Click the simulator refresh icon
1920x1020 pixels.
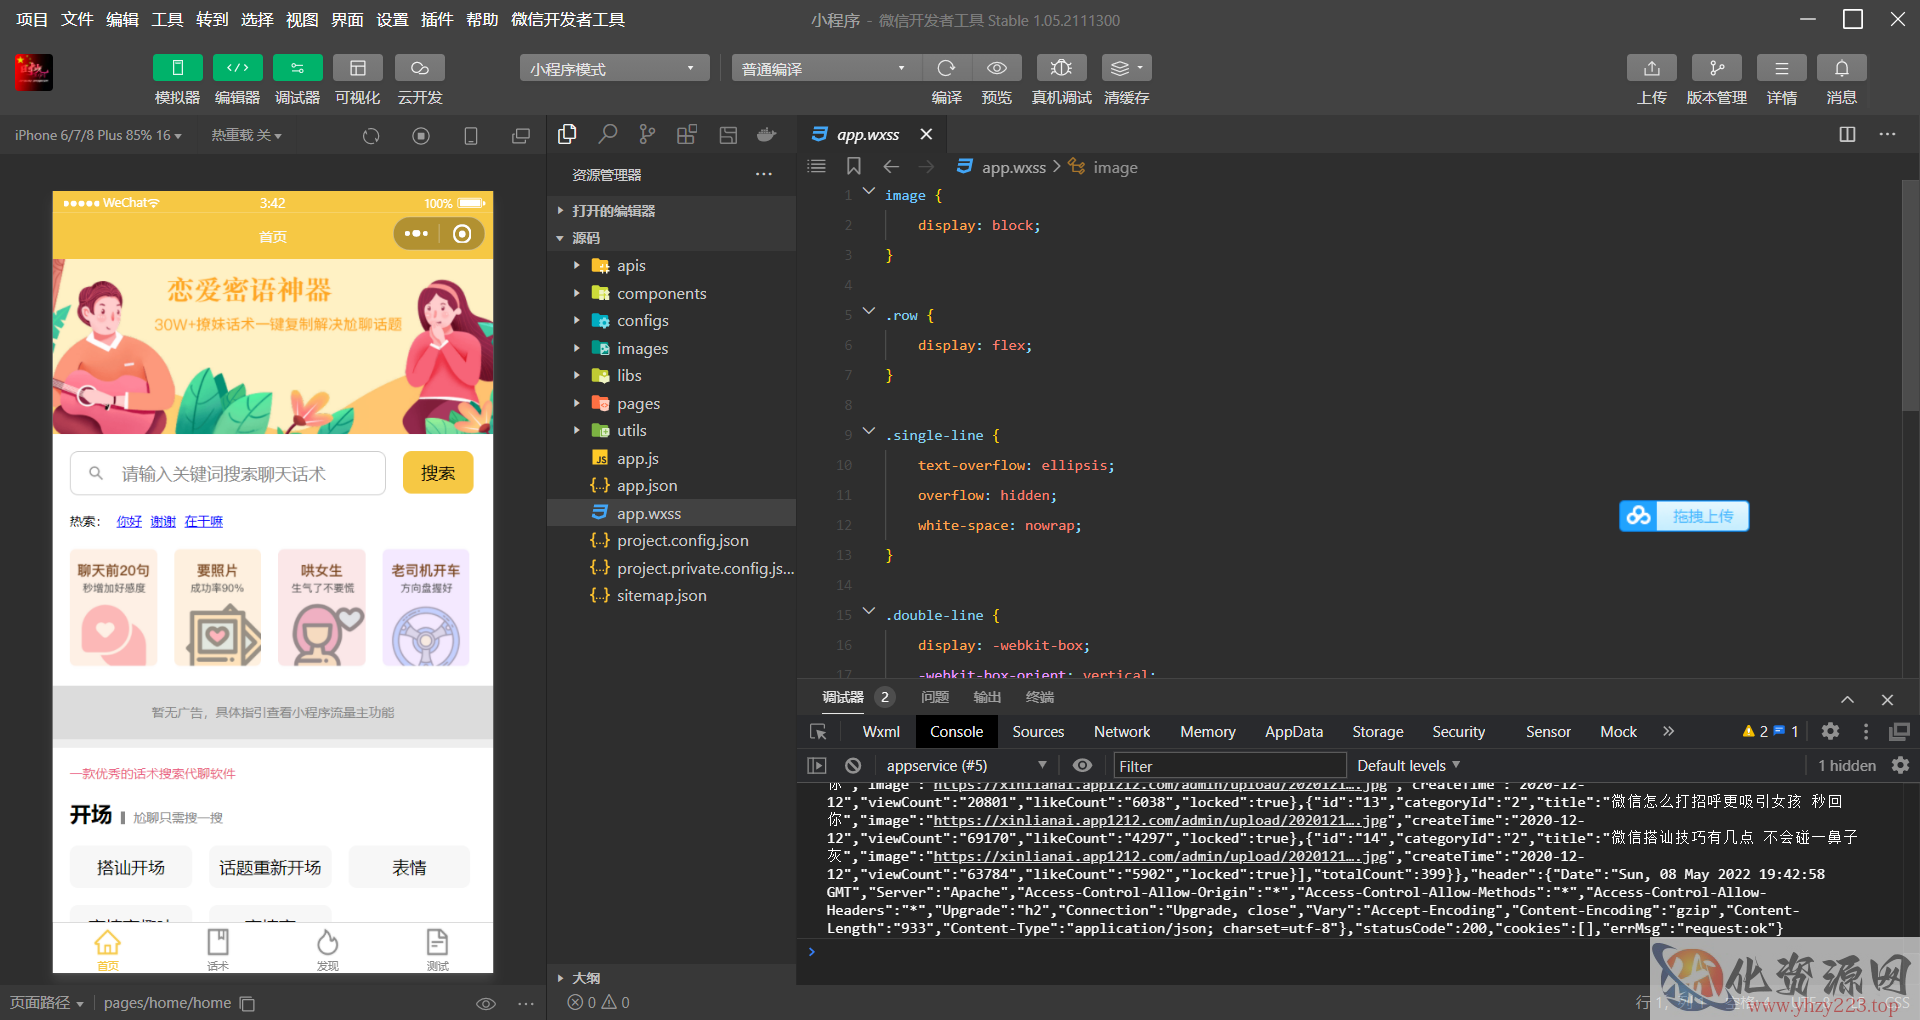(x=371, y=136)
